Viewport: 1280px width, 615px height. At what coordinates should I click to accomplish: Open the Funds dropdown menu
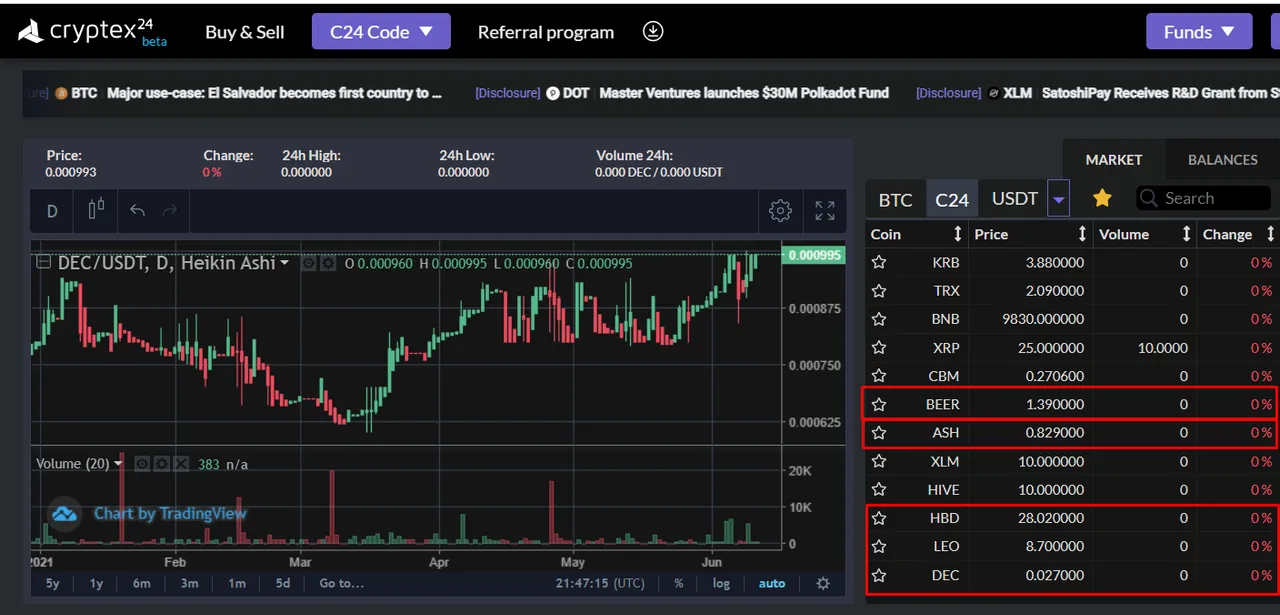1199,32
